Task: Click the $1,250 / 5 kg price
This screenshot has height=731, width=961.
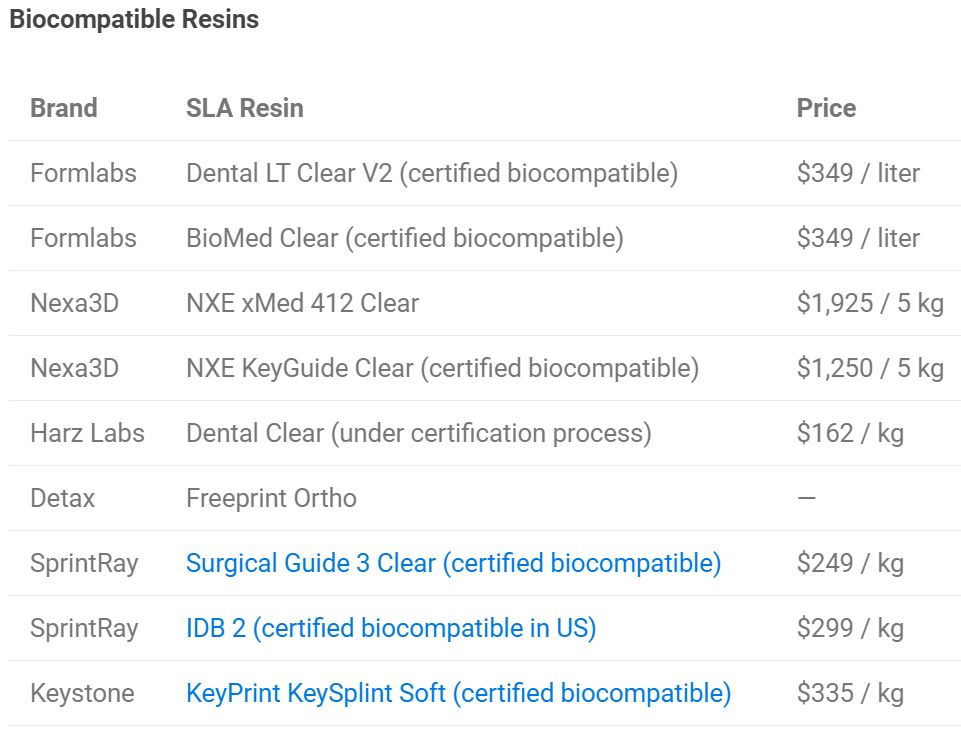Action: 870,368
